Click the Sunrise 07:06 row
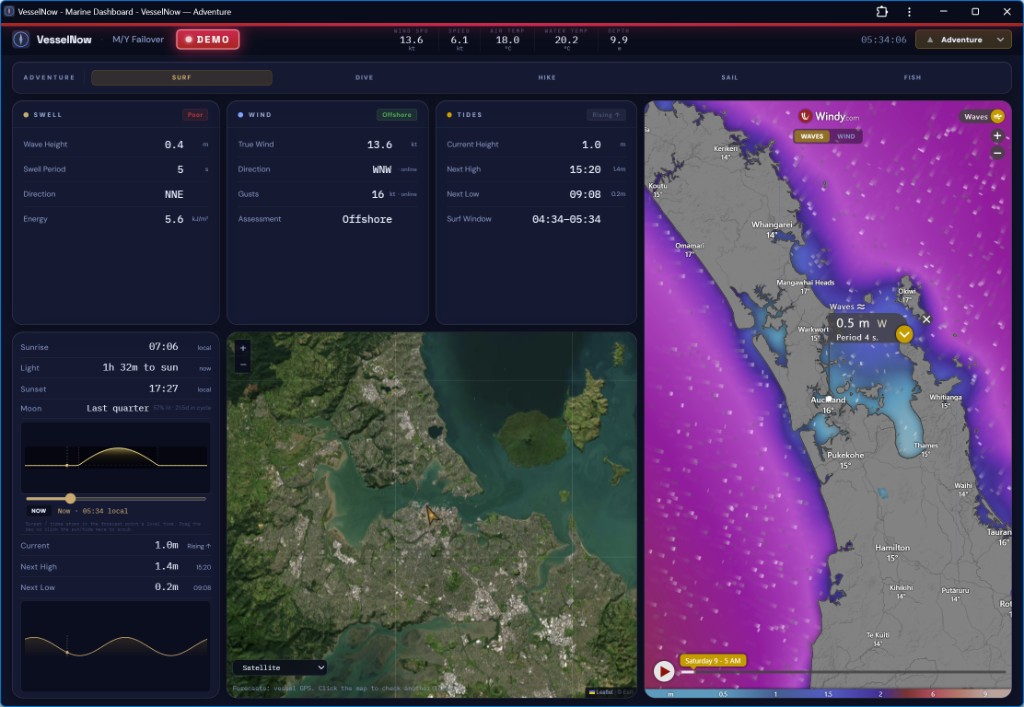1024x707 pixels. point(116,347)
